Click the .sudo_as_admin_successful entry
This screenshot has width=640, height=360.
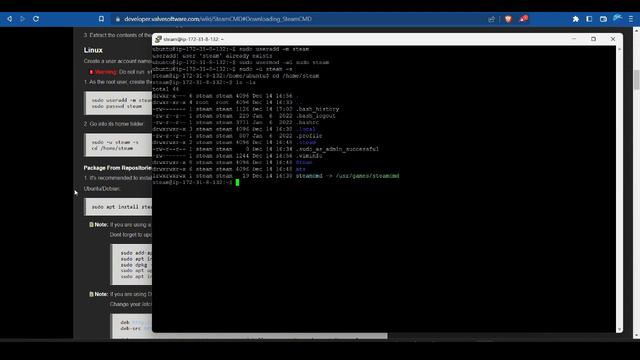click(337, 149)
